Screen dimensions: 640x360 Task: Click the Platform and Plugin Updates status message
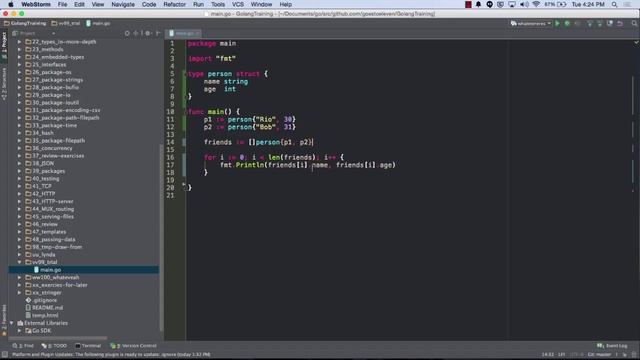pyautogui.click(x=111, y=355)
